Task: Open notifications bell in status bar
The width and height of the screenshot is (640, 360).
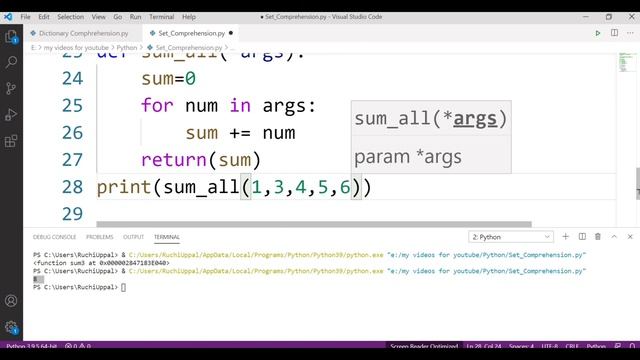Action: (632, 346)
